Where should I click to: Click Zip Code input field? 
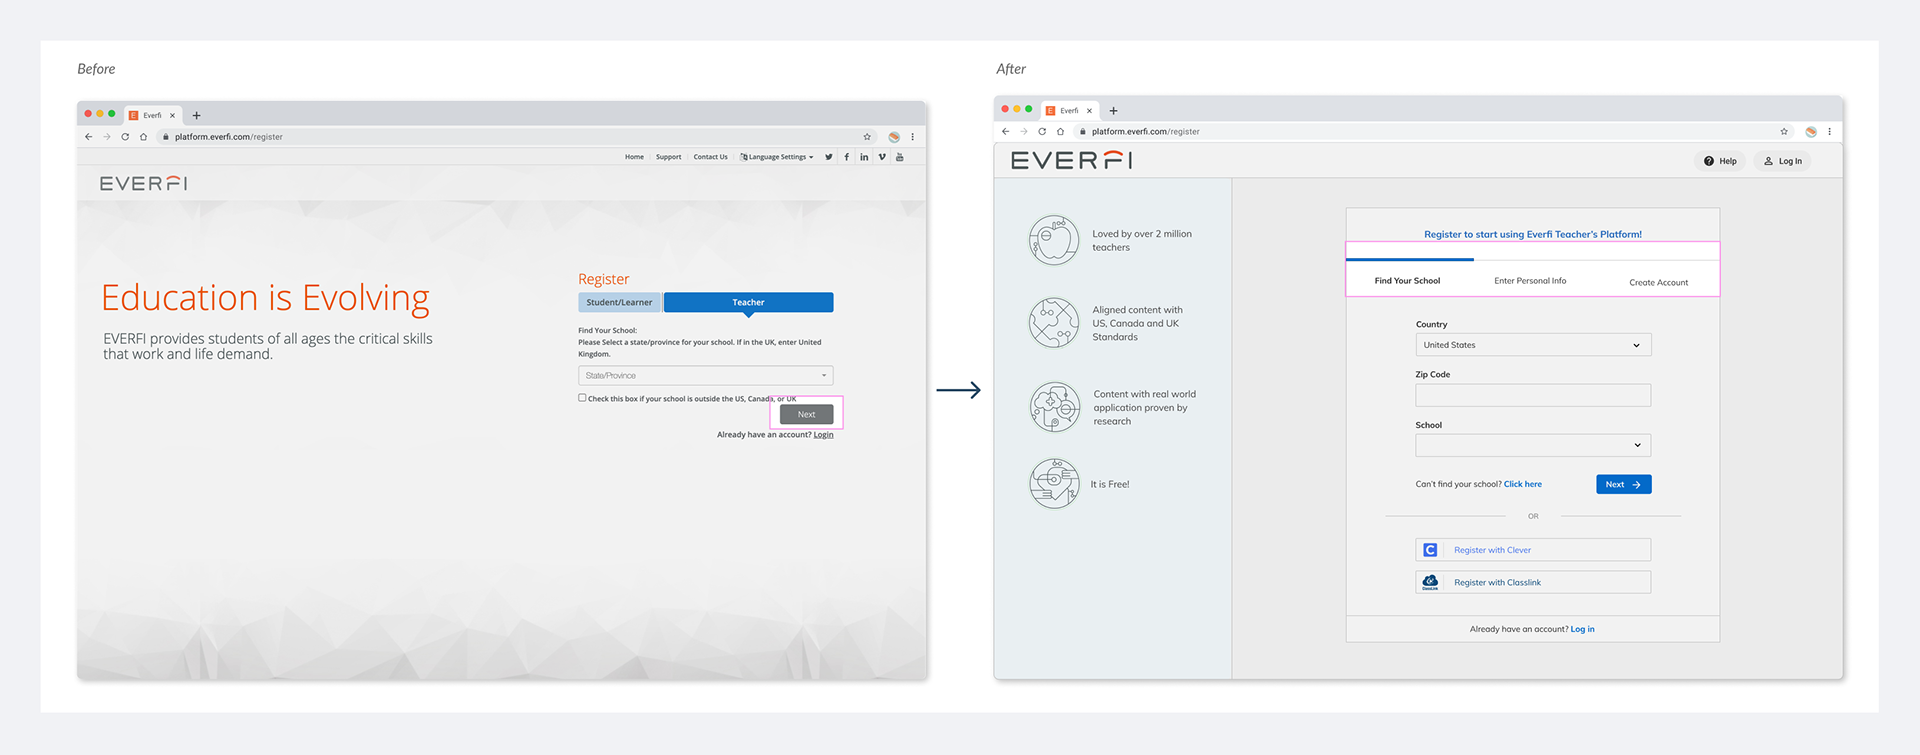coord(1533,395)
